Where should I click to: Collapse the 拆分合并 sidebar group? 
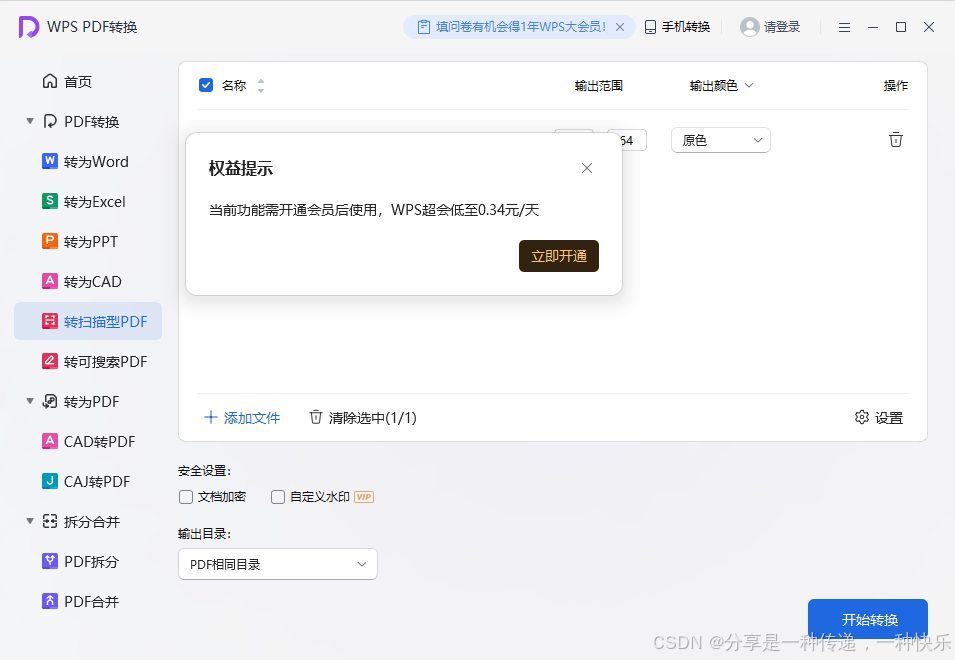(x=30, y=521)
